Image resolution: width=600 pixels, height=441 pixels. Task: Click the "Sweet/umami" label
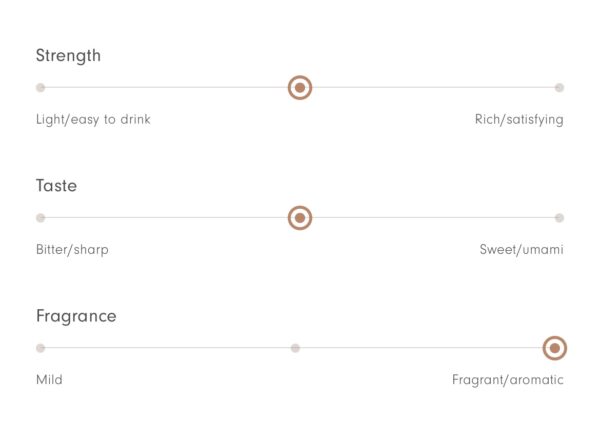(x=522, y=250)
